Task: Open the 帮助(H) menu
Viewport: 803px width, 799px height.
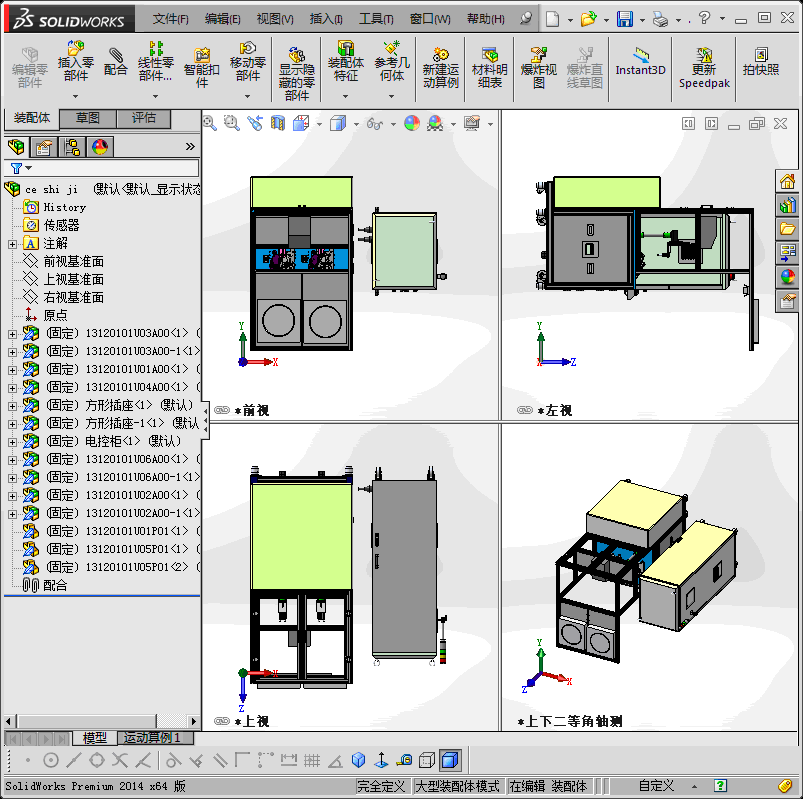Action: [x=486, y=19]
